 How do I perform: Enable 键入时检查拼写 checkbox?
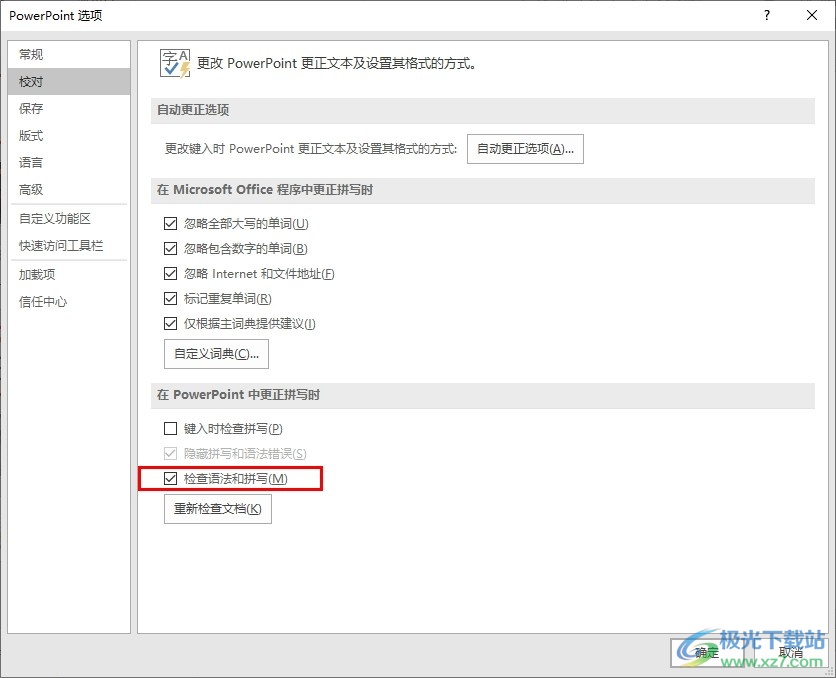click(x=171, y=429)
